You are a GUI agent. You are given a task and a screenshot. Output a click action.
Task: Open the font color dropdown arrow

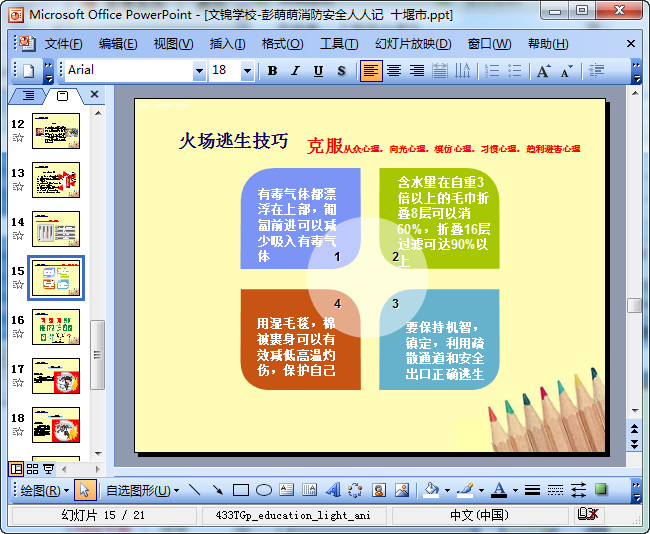515,490
